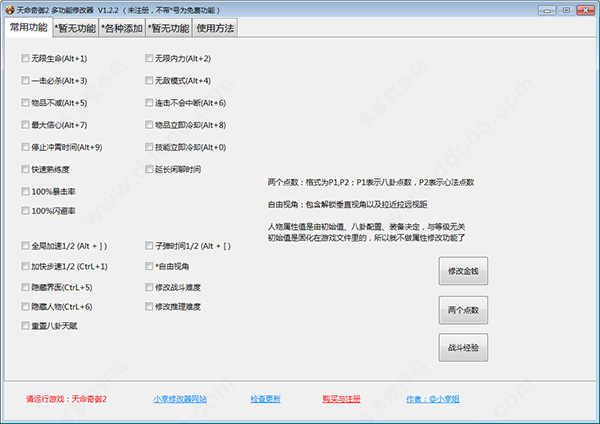Viewport: 600px width, 424px height.
Task: Enable 100%闪避率
Action: click(25, 211)
